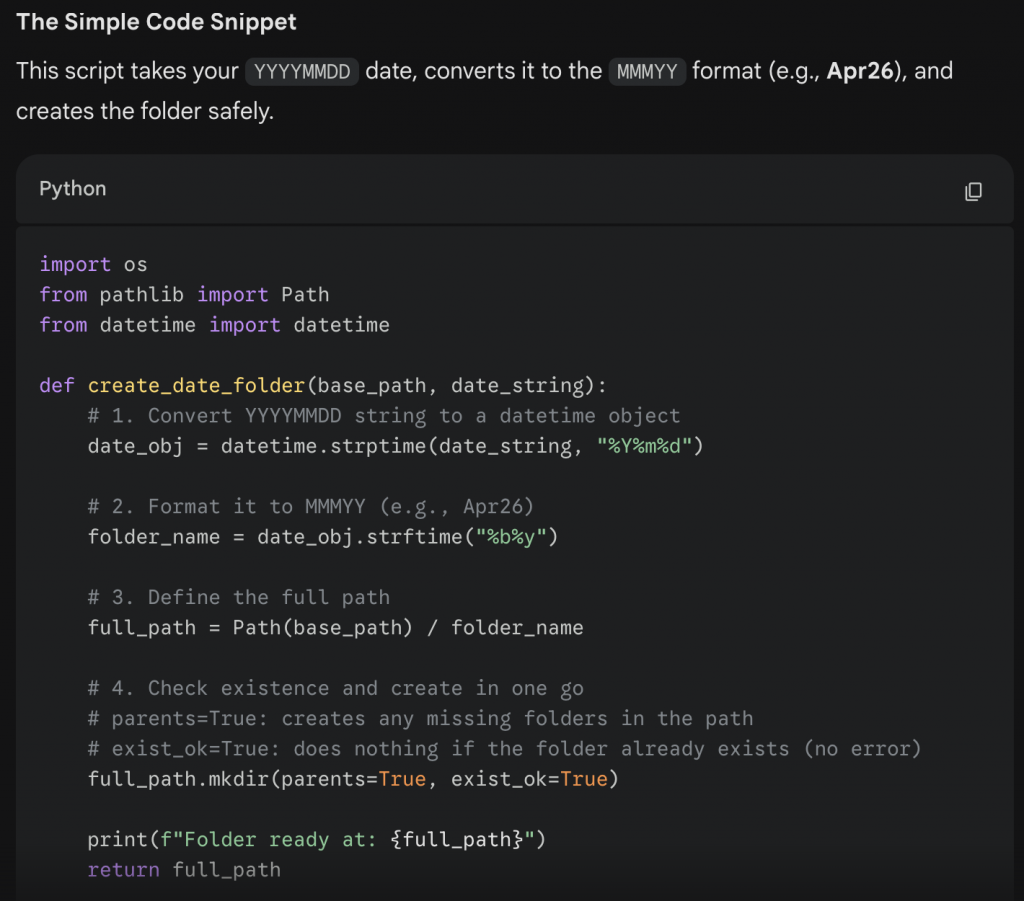
Task: Click the 'full_path = Path(base_path)' line
Action: click(335, 628)
